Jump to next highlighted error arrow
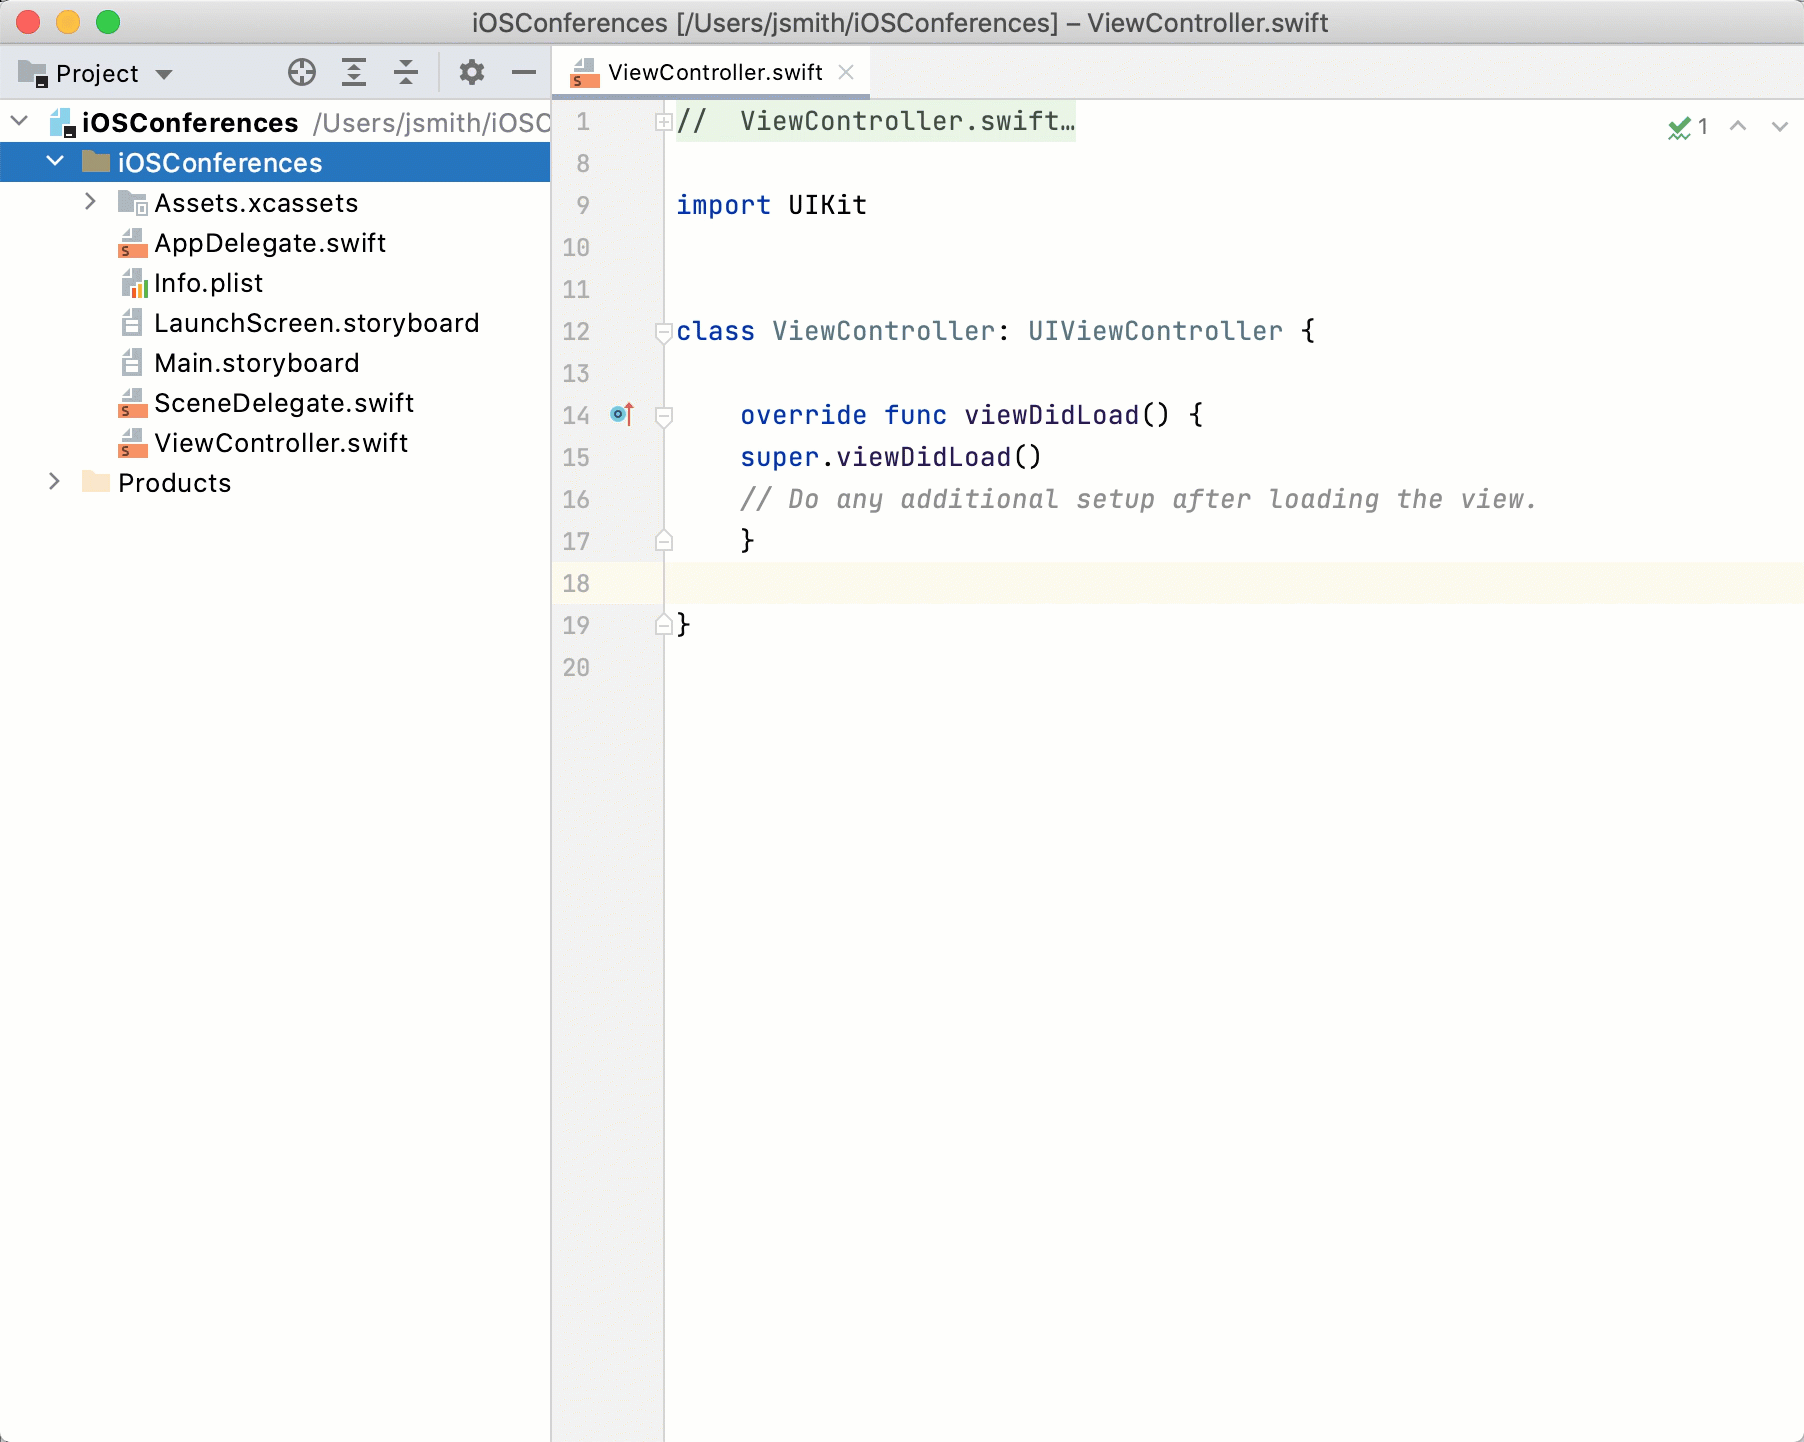 coord(1779,127)
